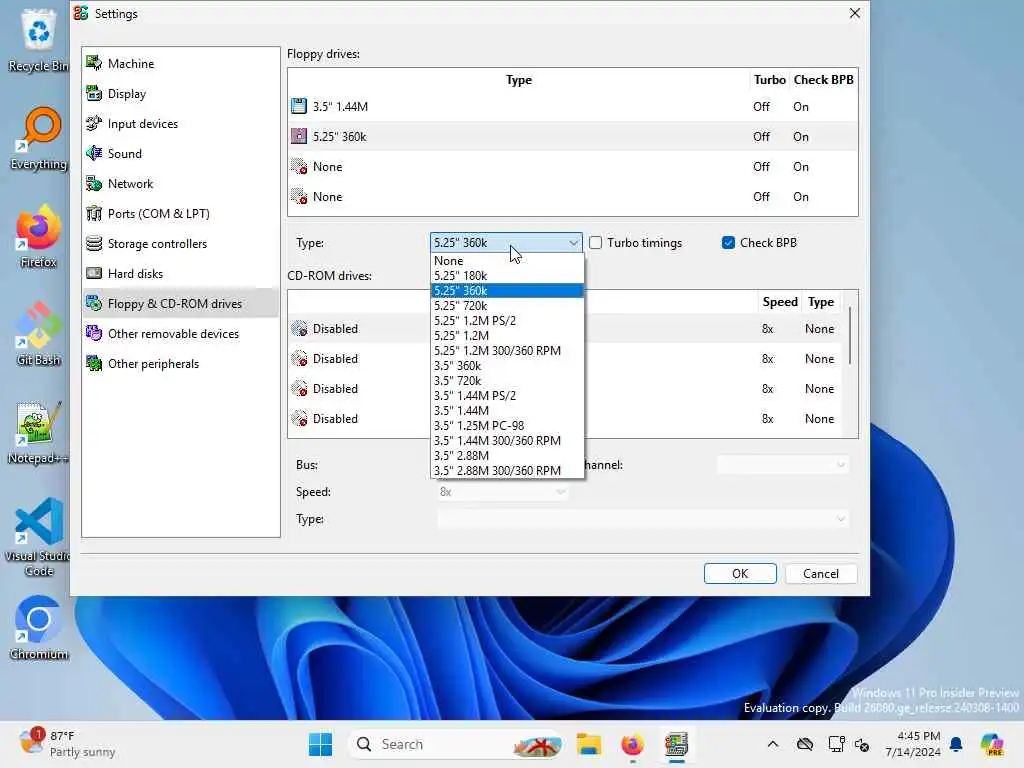Select the Ports (COM & LPT) icon
The image size is (1024, 768).
coord(94,214)
